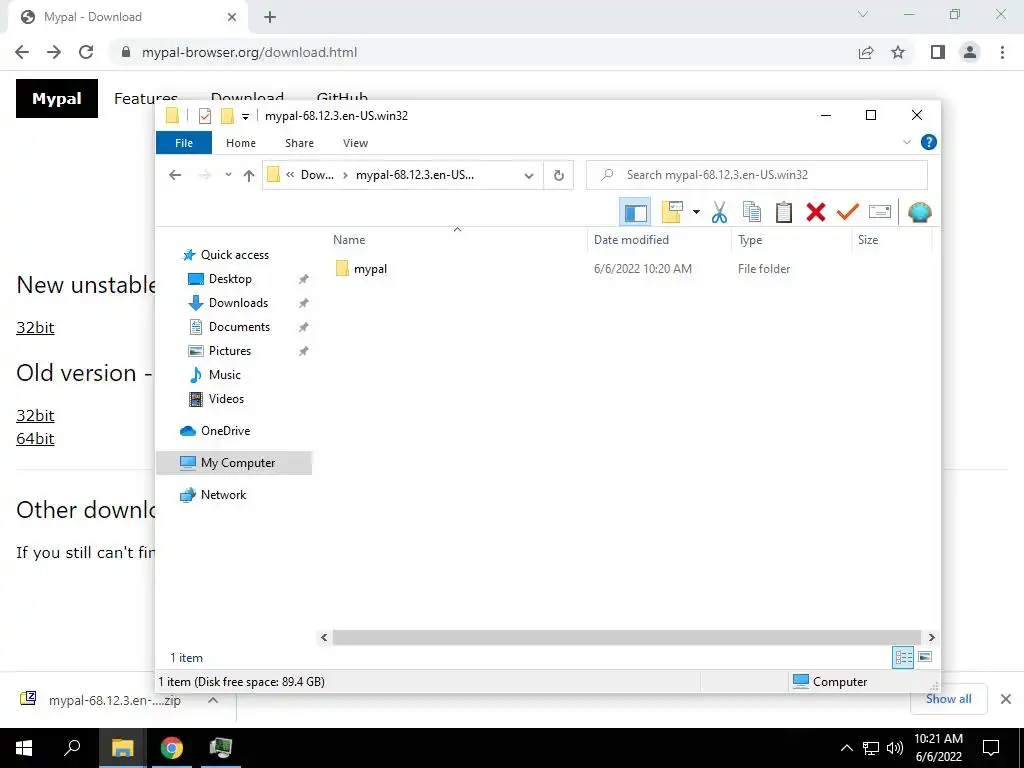Click the Explorer search box
Viewport: 1024px width, 768px height.
tap(757, 175)
